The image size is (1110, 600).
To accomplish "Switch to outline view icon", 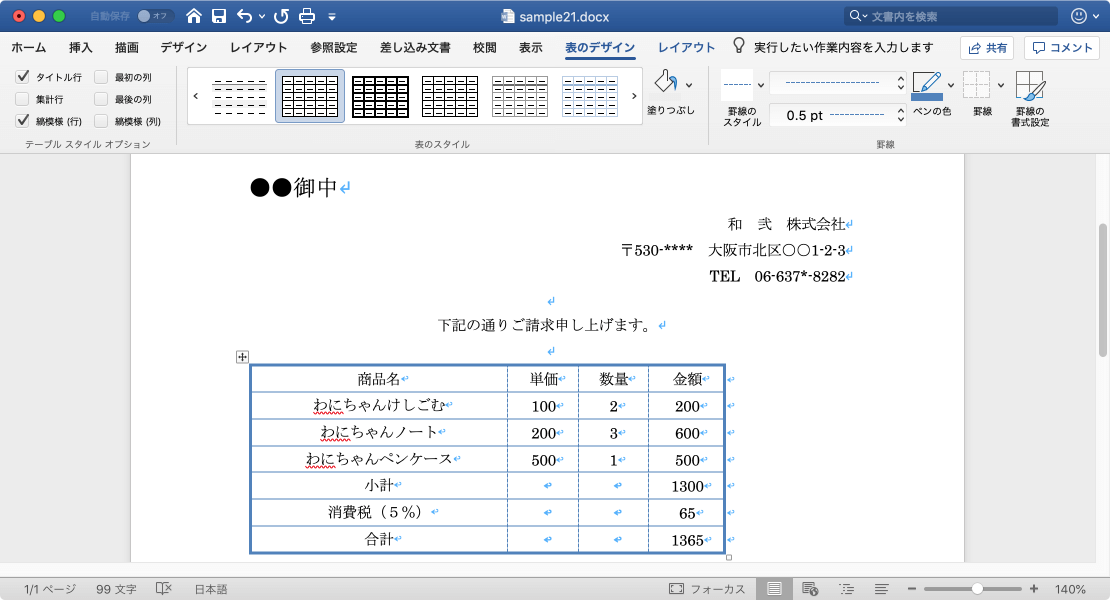I will pos(846,589).
